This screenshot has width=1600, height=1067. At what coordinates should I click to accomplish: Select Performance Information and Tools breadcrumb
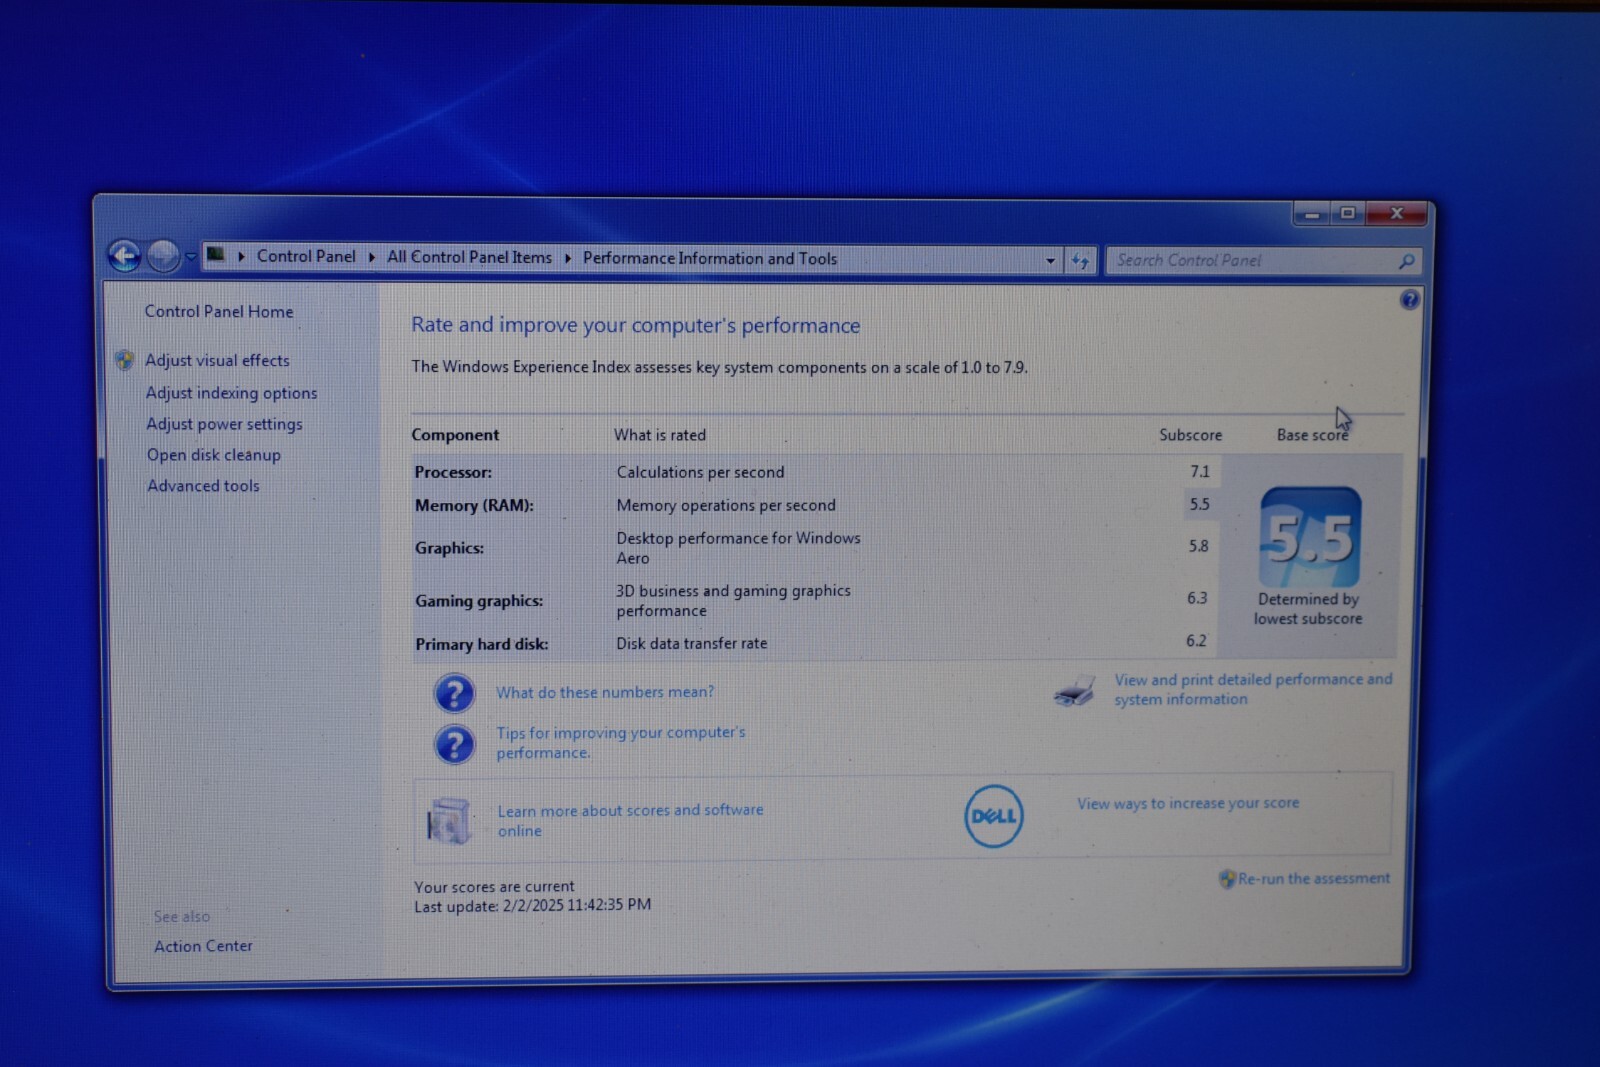click(x=710, y=258)
